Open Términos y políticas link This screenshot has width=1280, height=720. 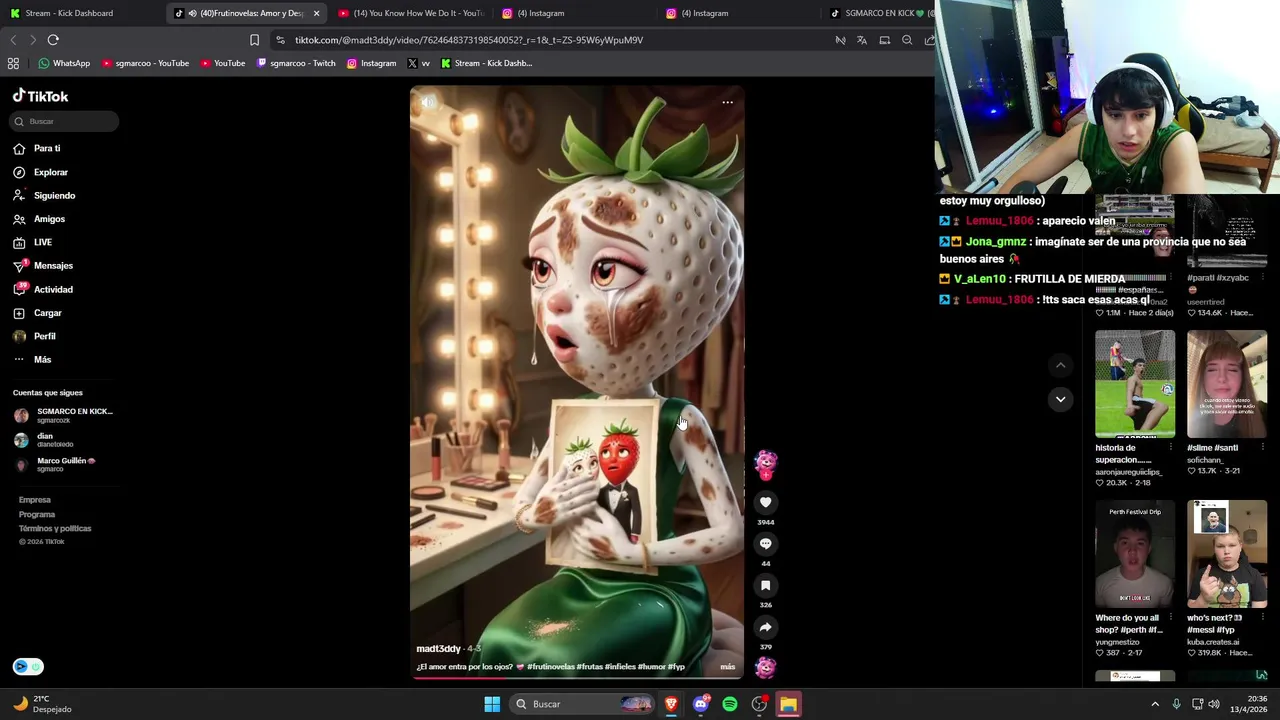[55, 528]
